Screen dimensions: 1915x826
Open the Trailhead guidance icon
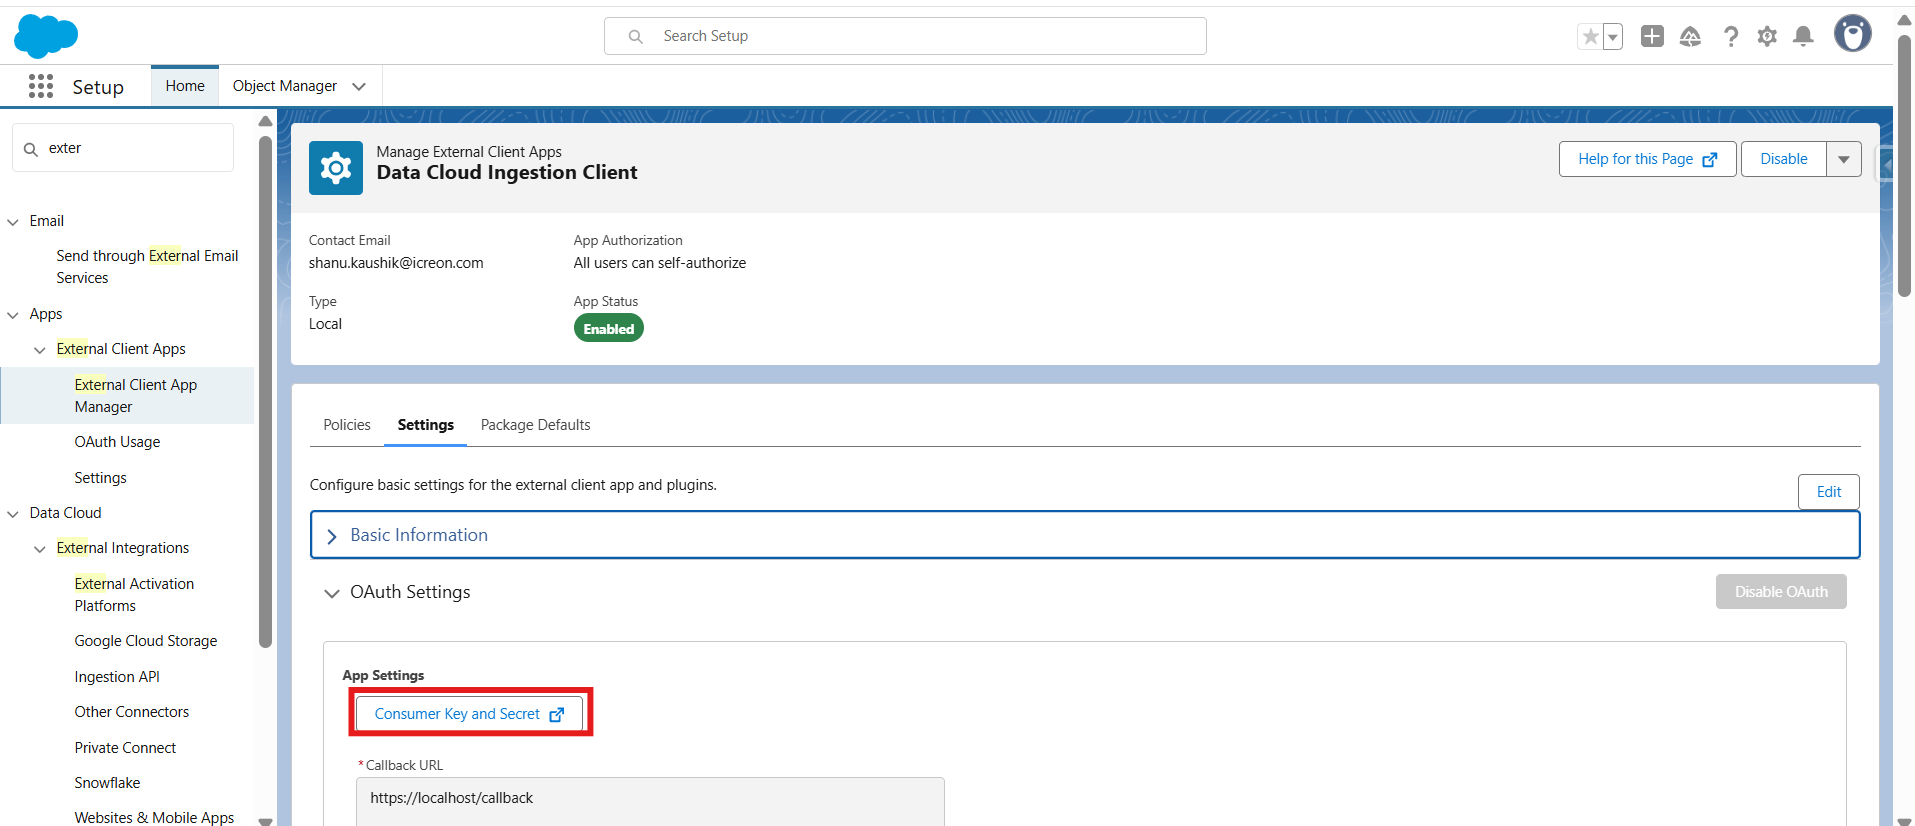click(x=1690, y=37)
